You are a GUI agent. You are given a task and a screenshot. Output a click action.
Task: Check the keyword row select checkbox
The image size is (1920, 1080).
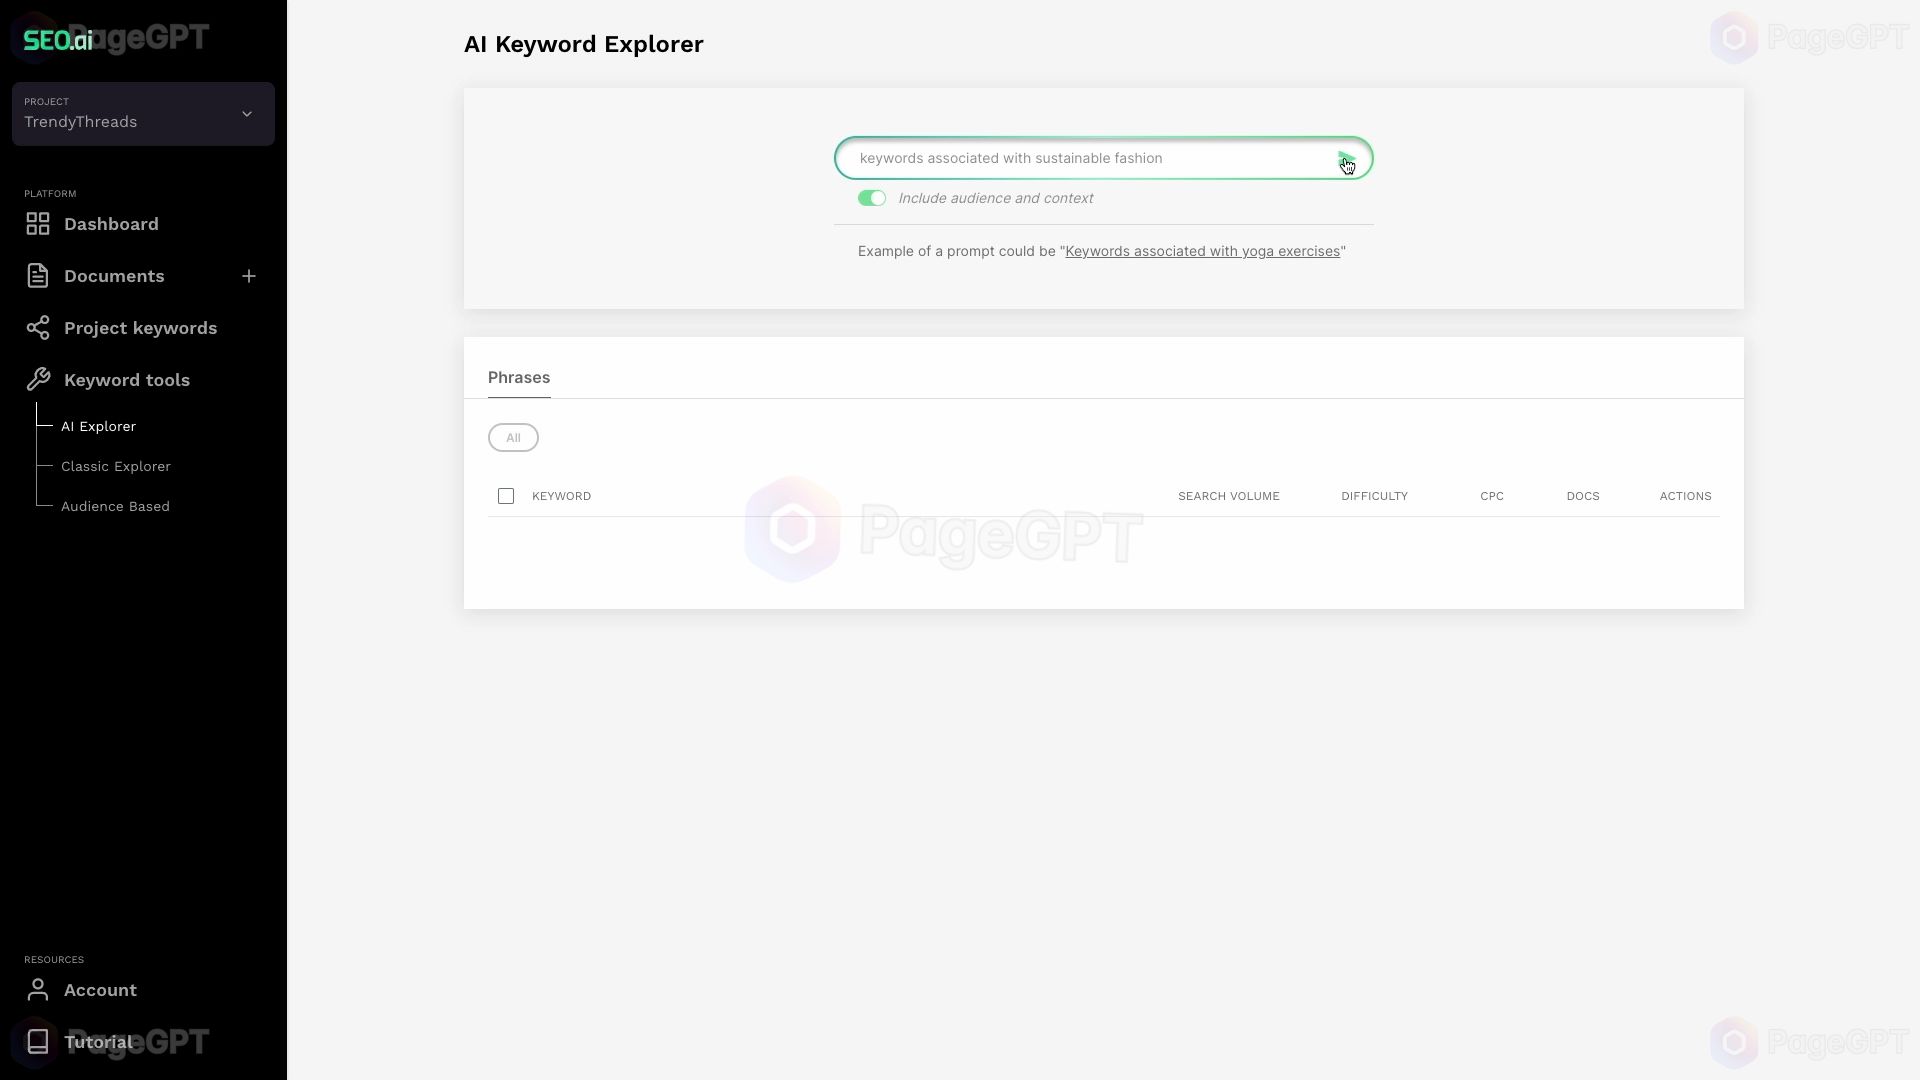505,496
